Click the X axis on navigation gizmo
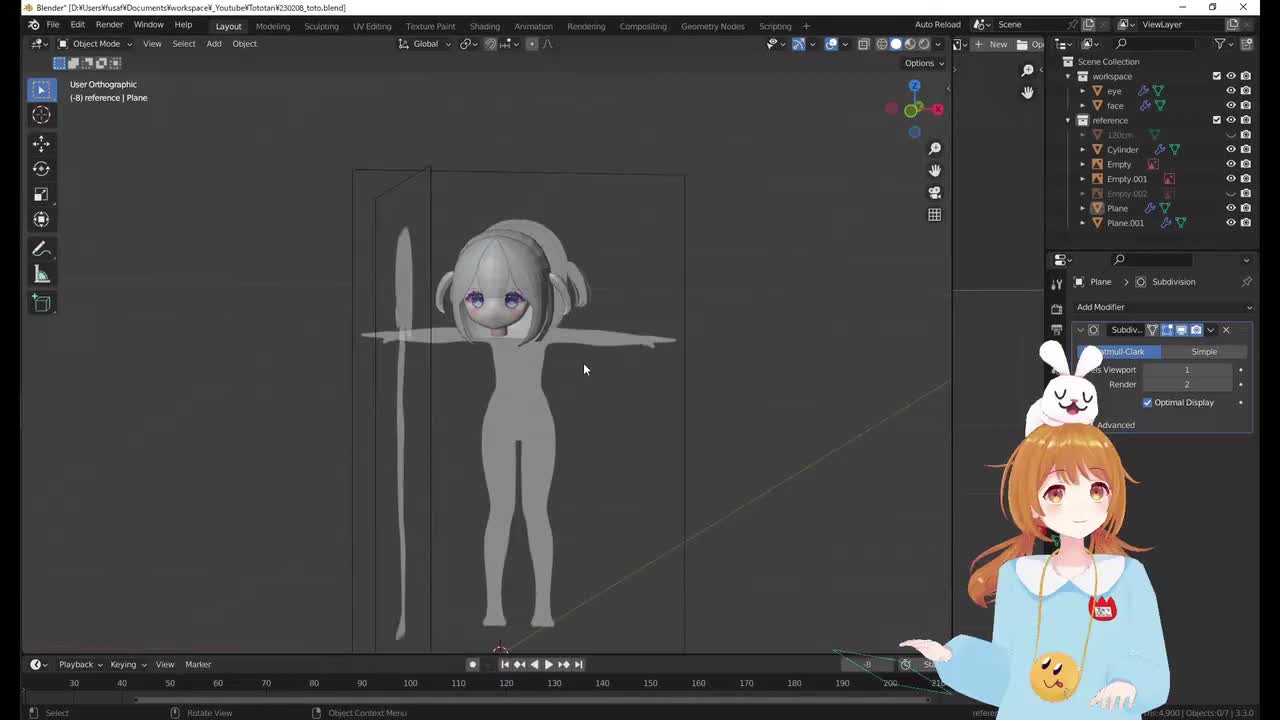1280x720 pixels. 937,109
